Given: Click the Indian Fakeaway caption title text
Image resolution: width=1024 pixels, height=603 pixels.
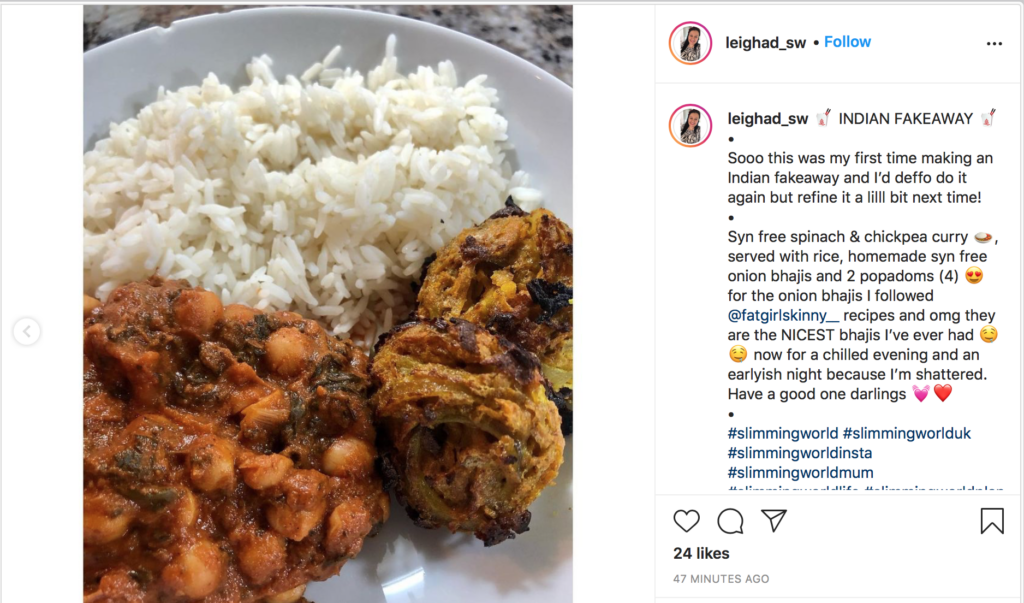Looking at the screenshot, I should coord(905,119).
